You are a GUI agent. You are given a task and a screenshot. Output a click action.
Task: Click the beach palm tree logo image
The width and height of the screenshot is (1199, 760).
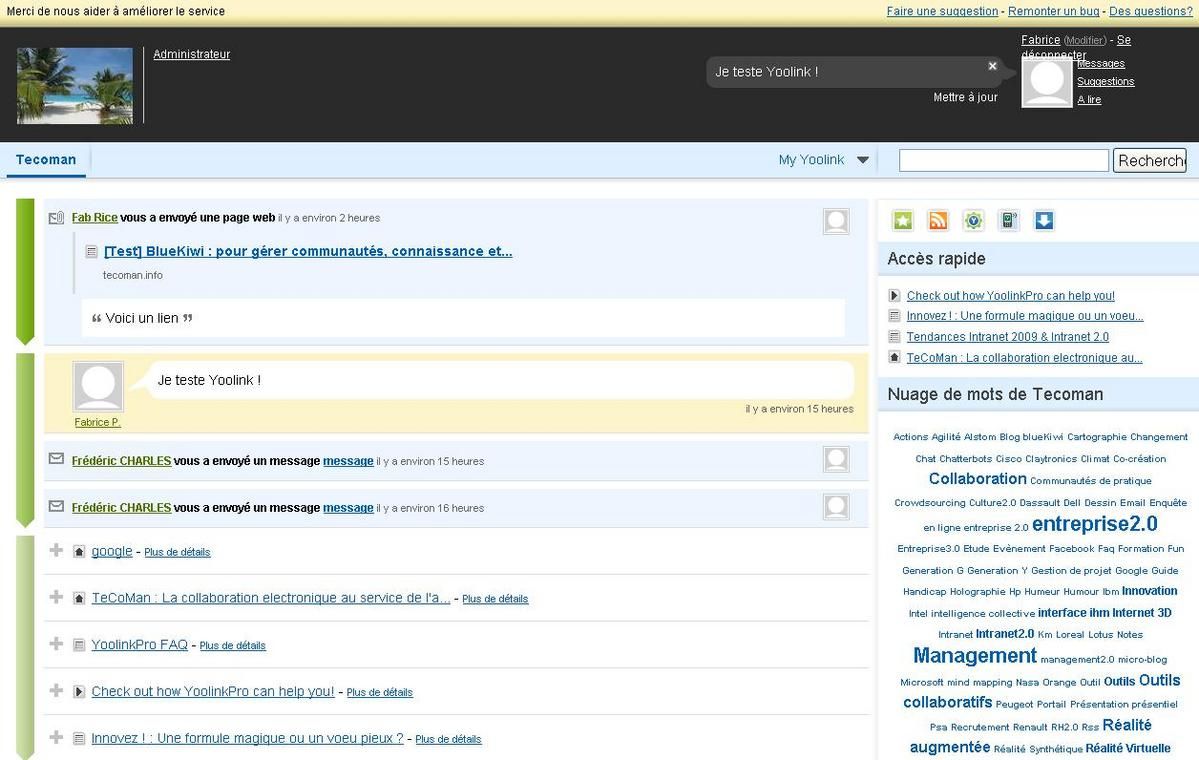pos(75,86)
